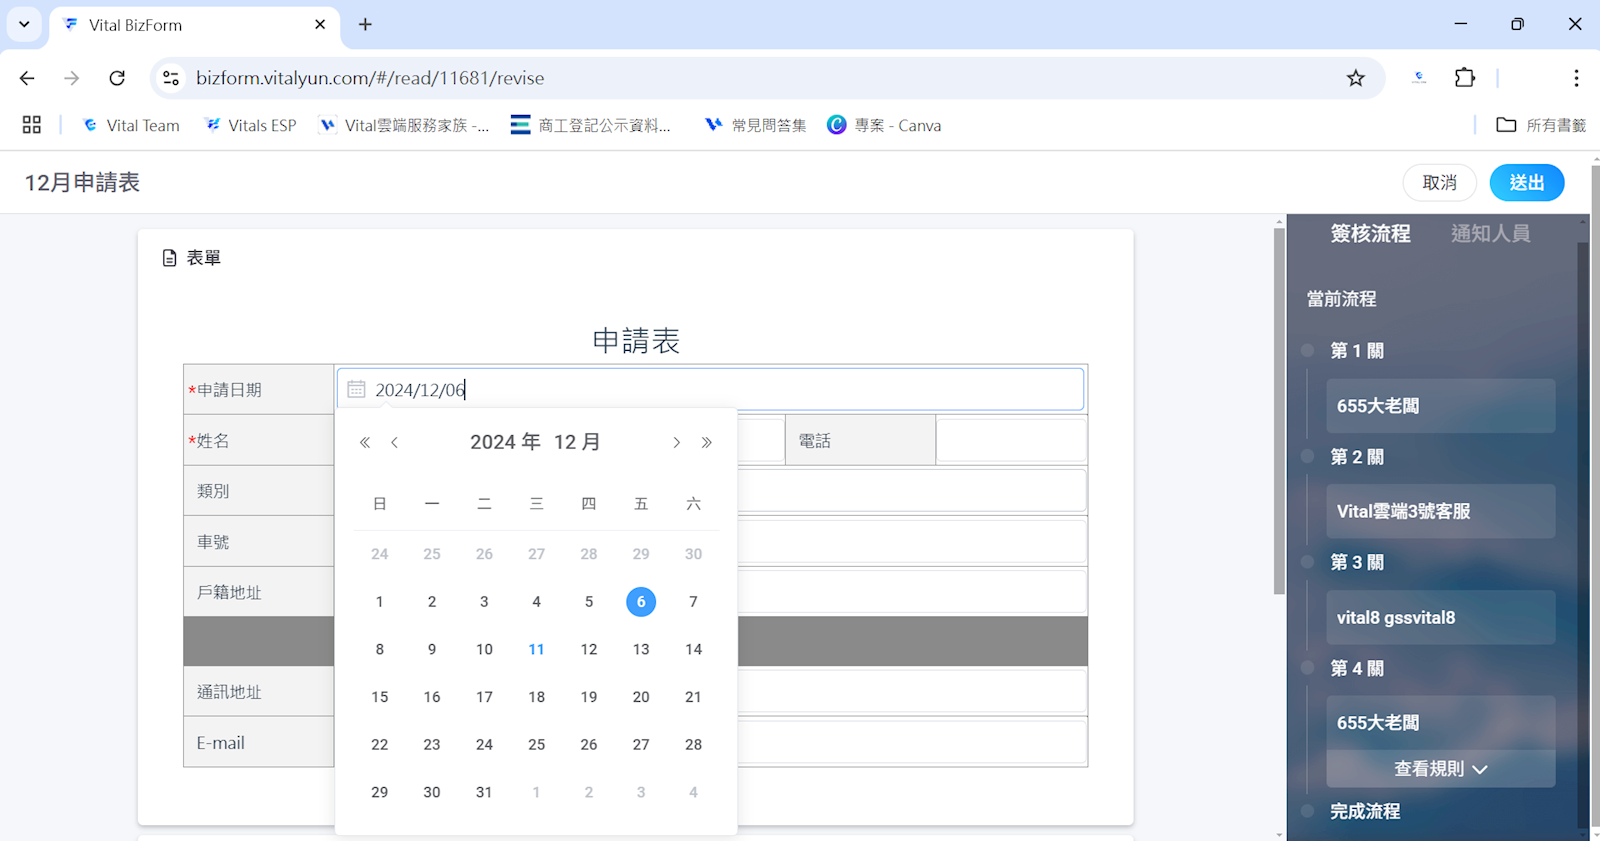The height and width of the screenshot is (841, 1600).
Task: Select the 簽核流程 tab
Action: click(x=1370, y=234)
